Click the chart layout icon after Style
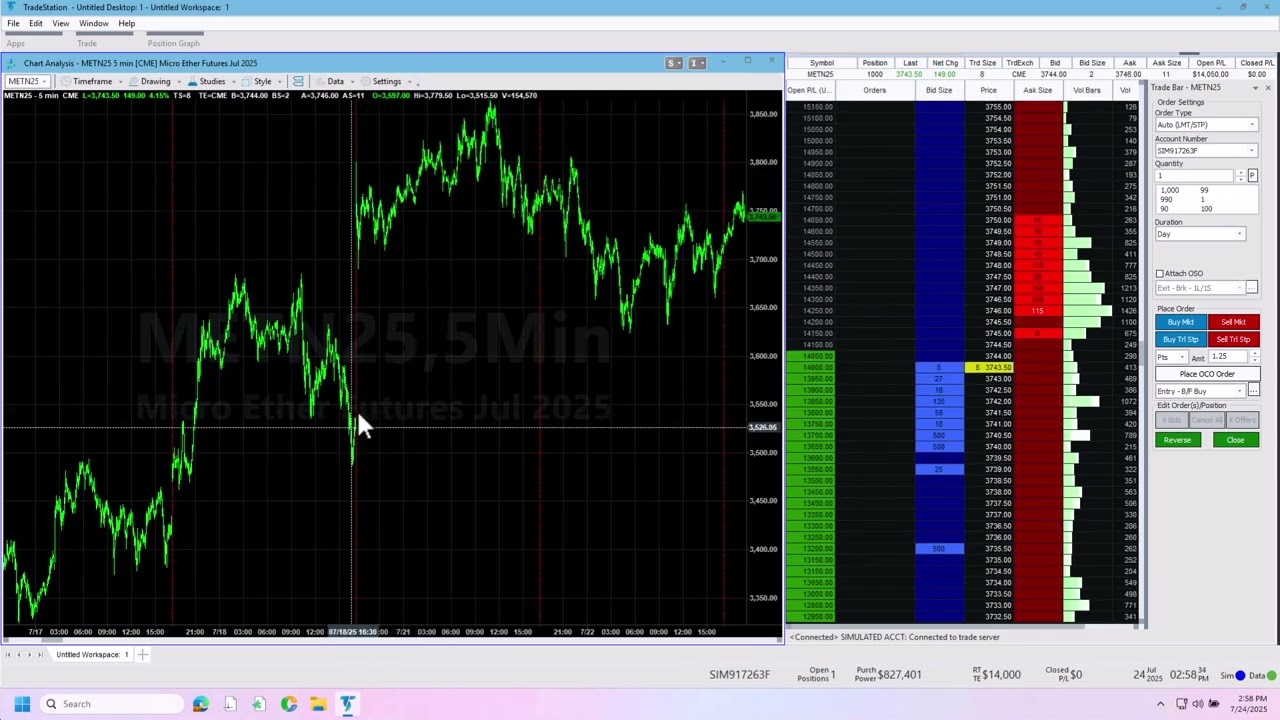Image resolution: width=1280 pixels, height=720 pixels. pos(298,81)
